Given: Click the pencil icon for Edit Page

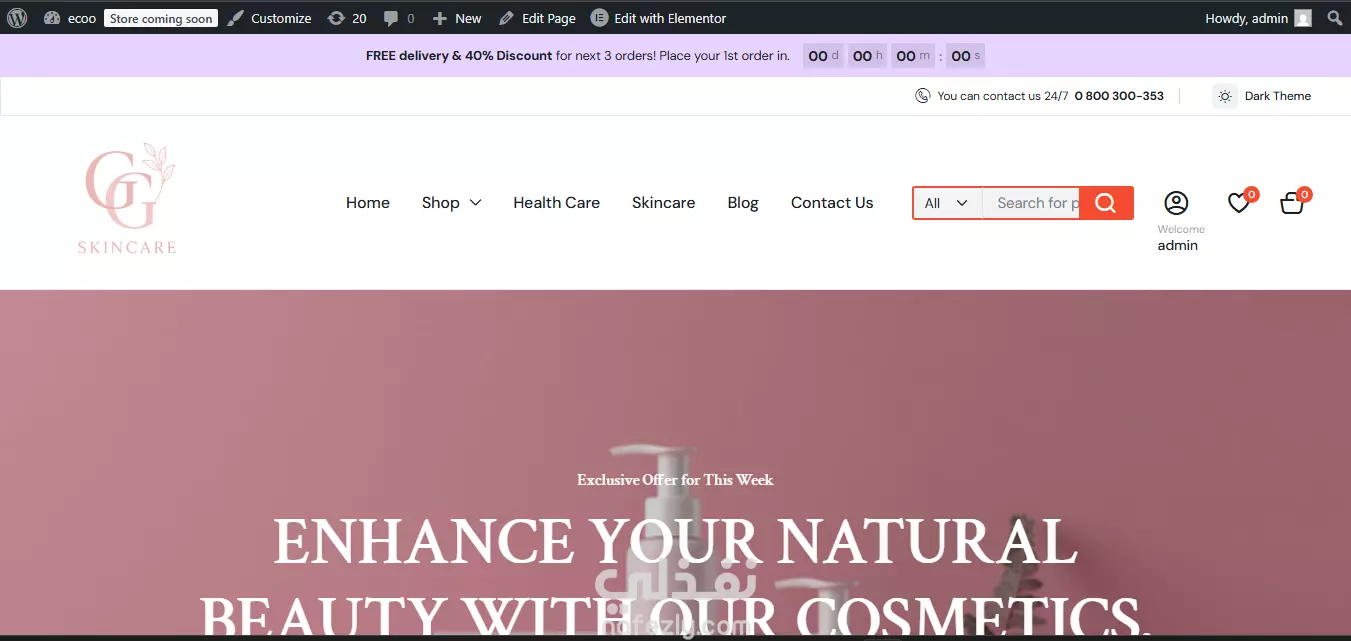Looking at the screenshot, I should [506, 18].
